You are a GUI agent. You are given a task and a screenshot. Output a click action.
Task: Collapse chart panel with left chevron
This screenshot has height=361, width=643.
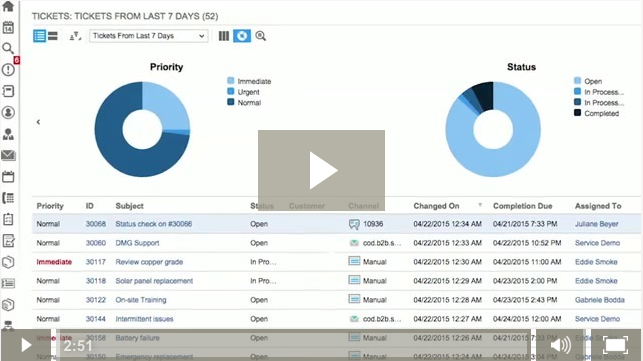(x=38, y=122)
